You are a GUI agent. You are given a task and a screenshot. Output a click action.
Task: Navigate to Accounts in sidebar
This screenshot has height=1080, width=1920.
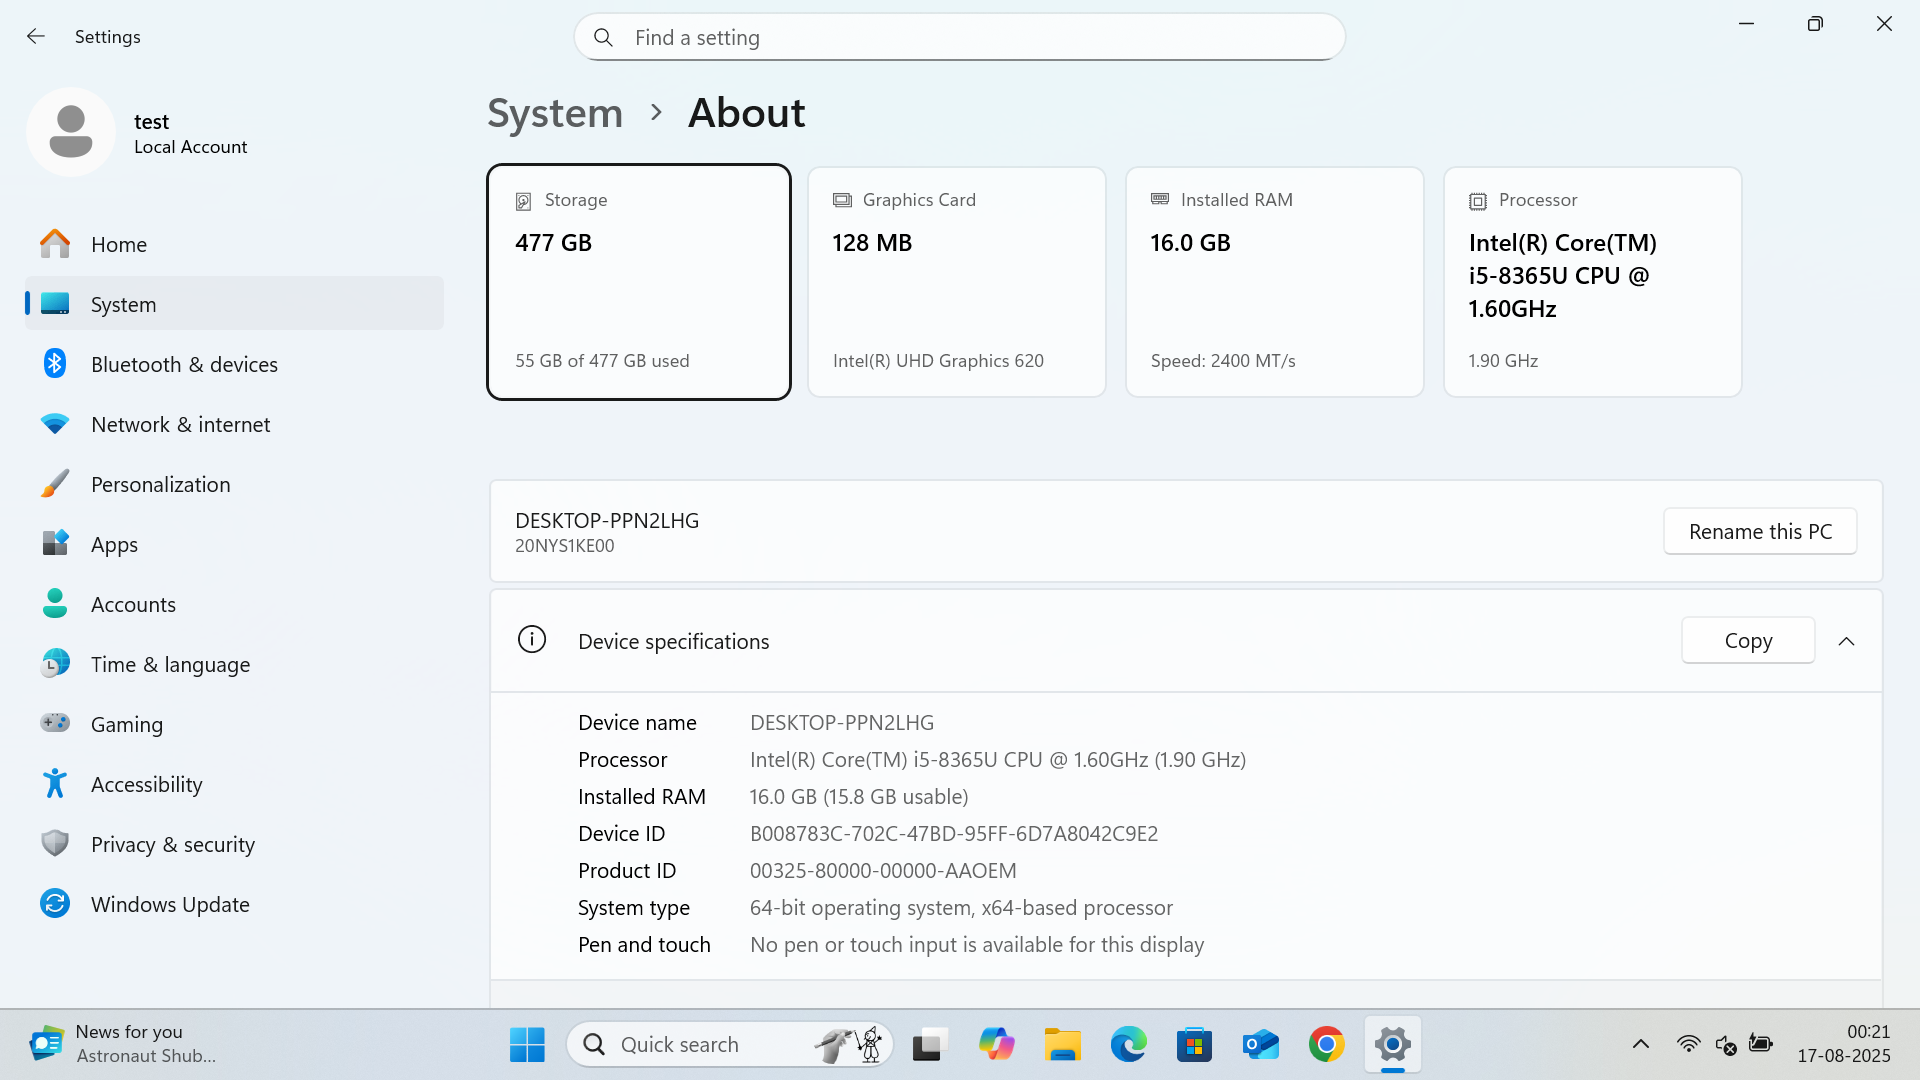click(133, 604)
